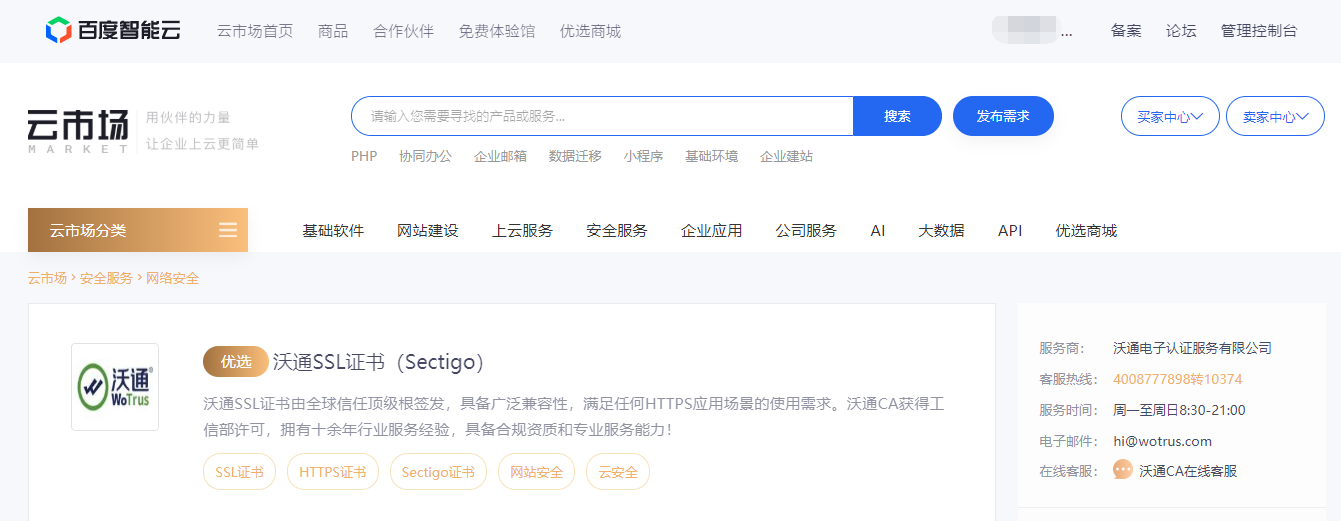This screenshot has width=1341, height=521.
Task: Select the SSL证书 tag
Action: click(x=239, y=472)
